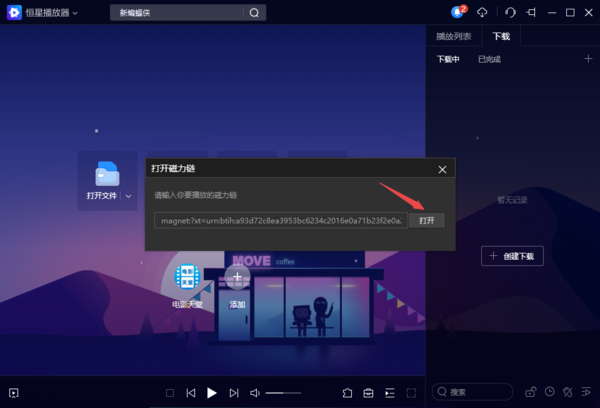Click the plus icon to add download task
This screenshot has height=408, width=600.
(588, 59)
